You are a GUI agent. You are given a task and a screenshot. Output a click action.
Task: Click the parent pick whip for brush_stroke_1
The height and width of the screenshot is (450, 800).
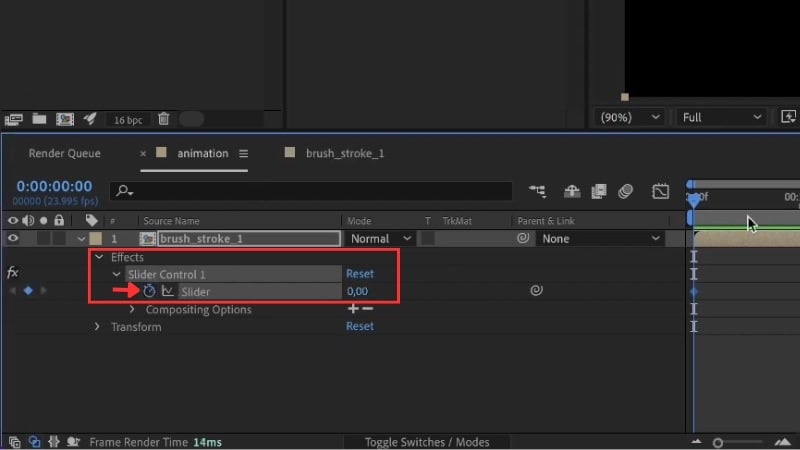pyautogui.click(x=523, y=238)
